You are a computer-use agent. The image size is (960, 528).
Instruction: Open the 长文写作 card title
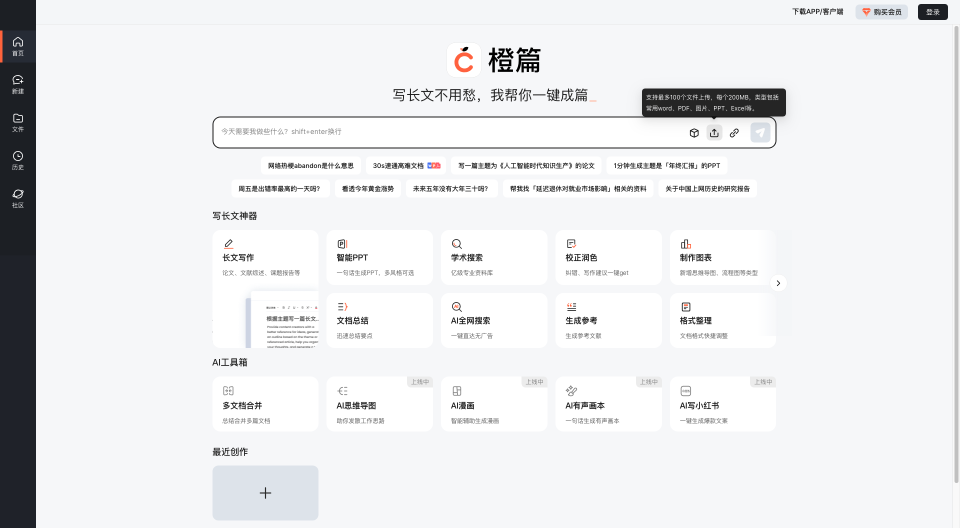pos(238,258)
